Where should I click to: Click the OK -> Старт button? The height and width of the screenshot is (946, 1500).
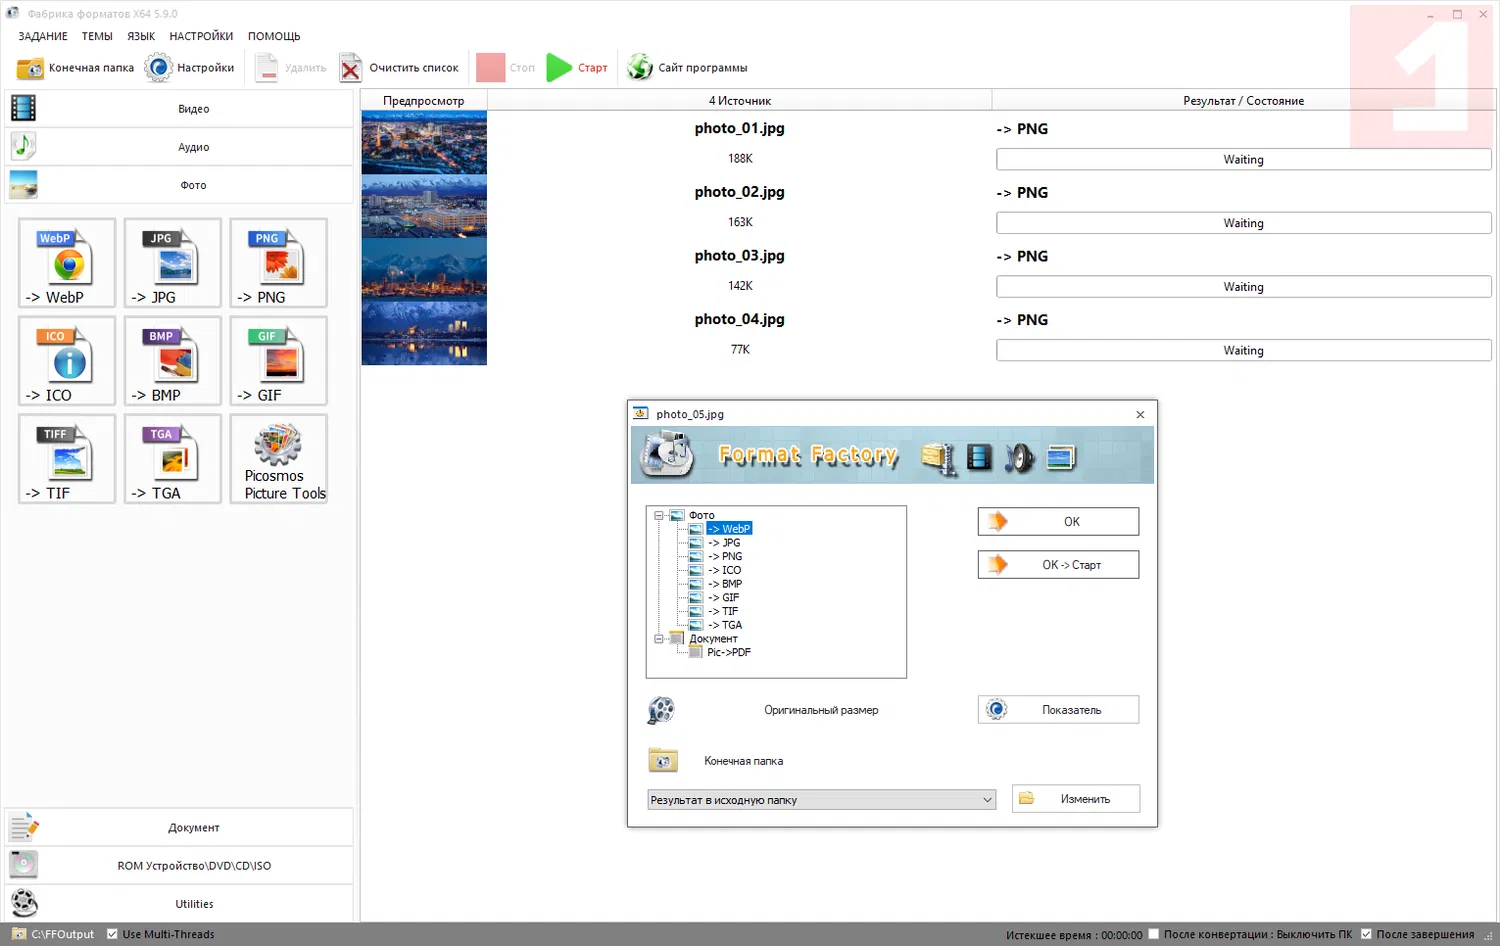coord(1058,565)
